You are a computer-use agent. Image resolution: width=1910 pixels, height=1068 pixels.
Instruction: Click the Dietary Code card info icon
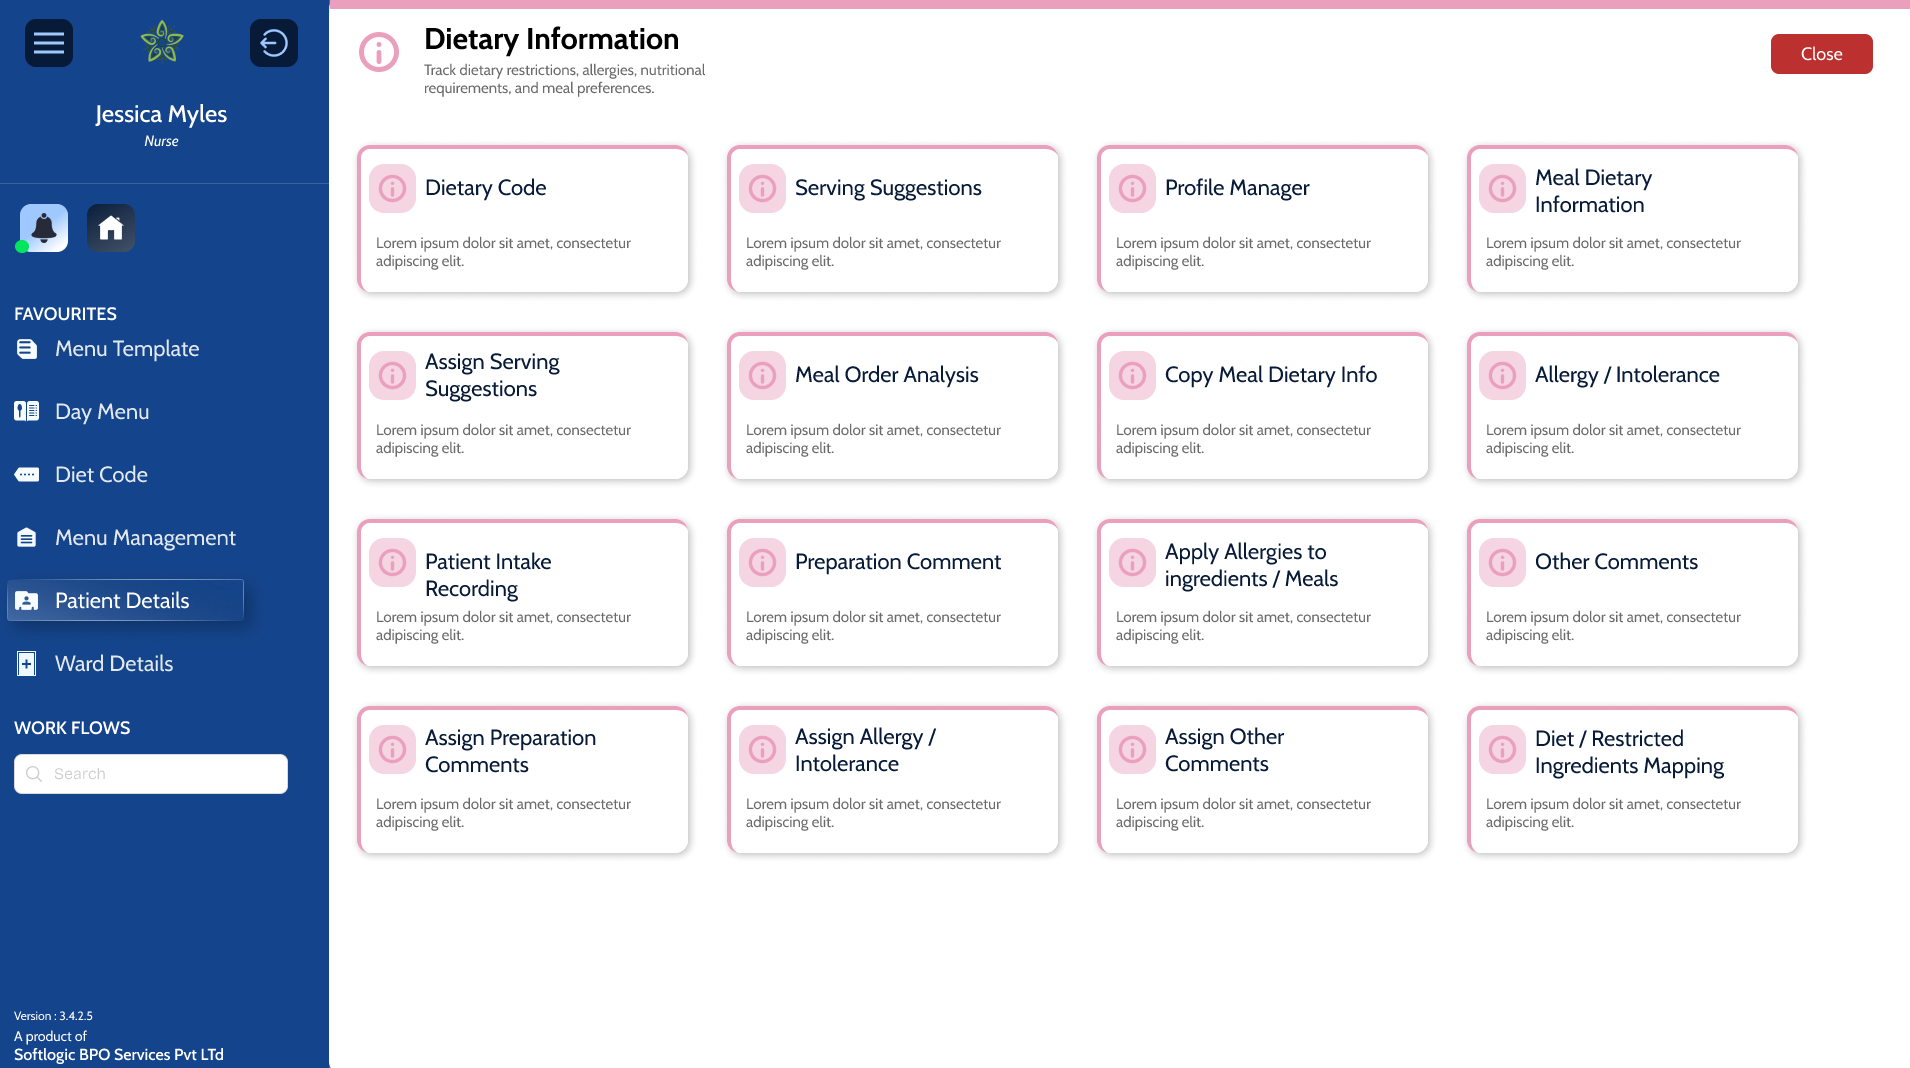(393, 188)
